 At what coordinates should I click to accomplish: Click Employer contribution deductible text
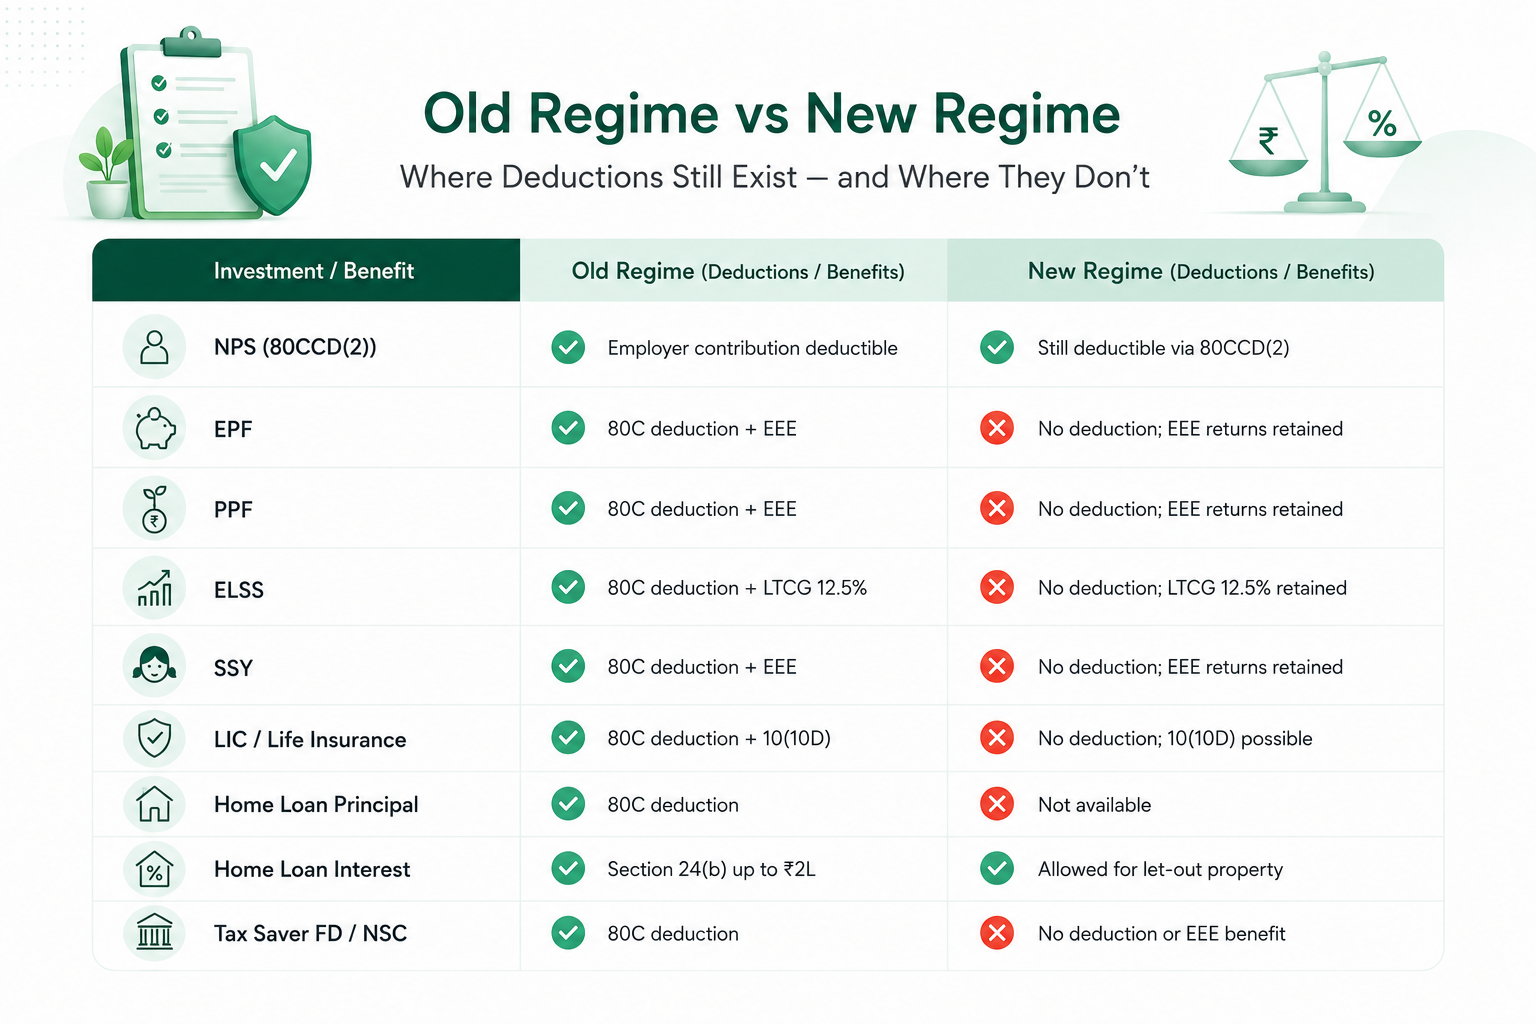point(752,348)
